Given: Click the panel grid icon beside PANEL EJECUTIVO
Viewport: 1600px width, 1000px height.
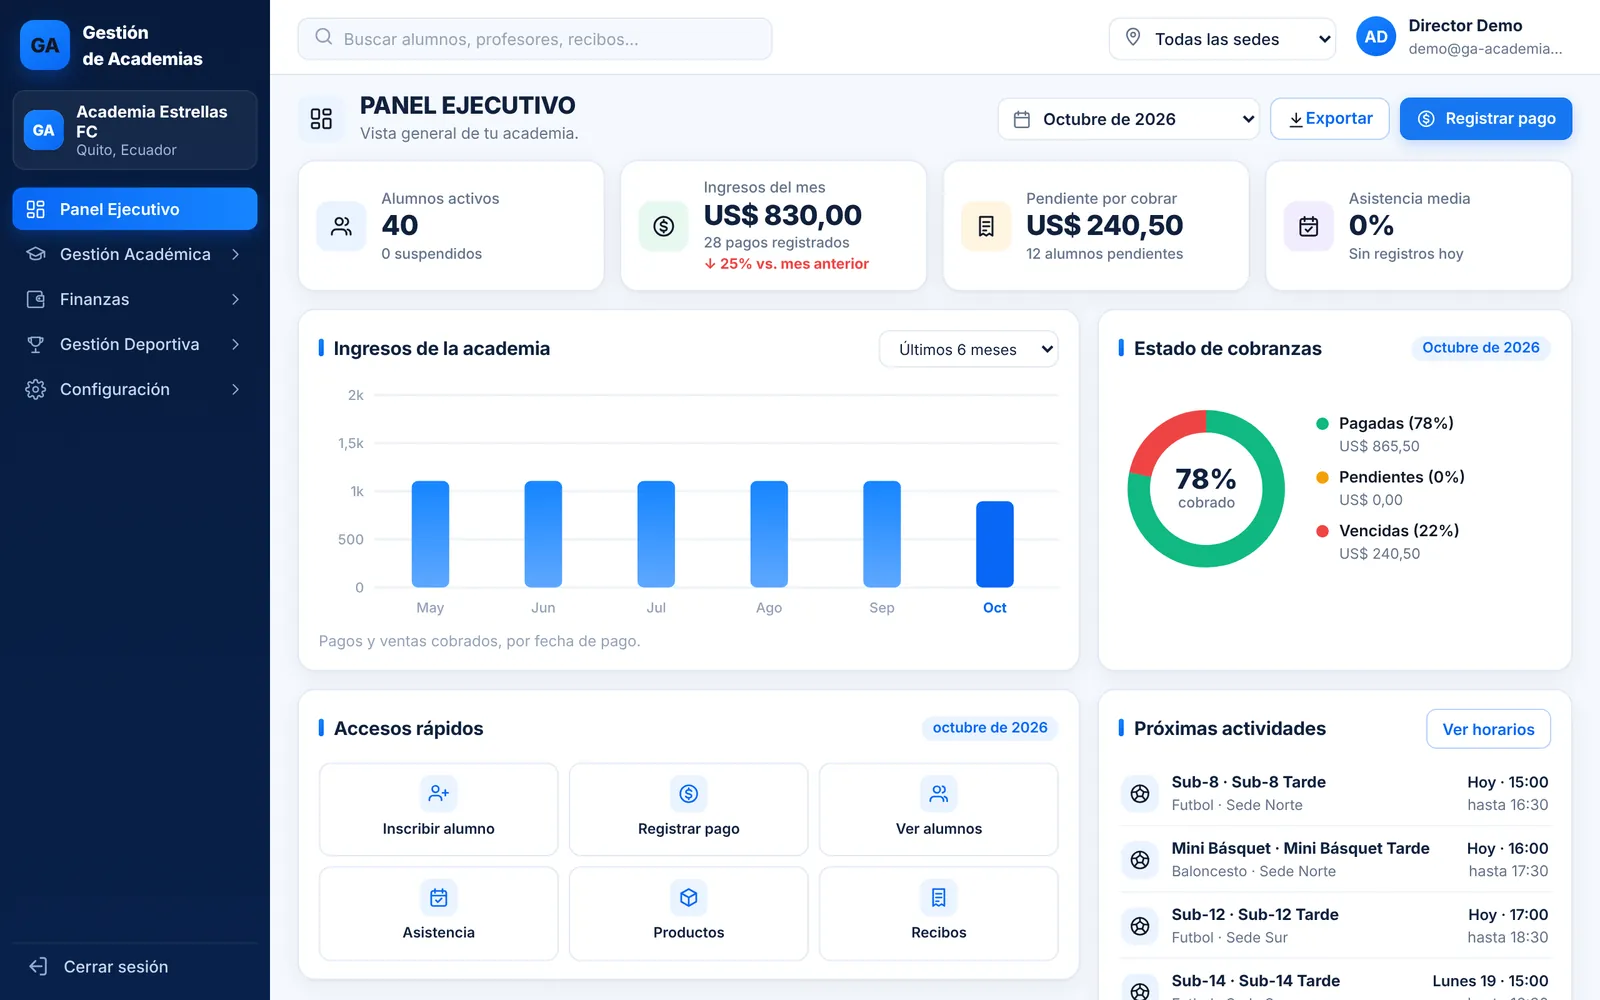Looking at the screenshot, I should click(321, 119).
